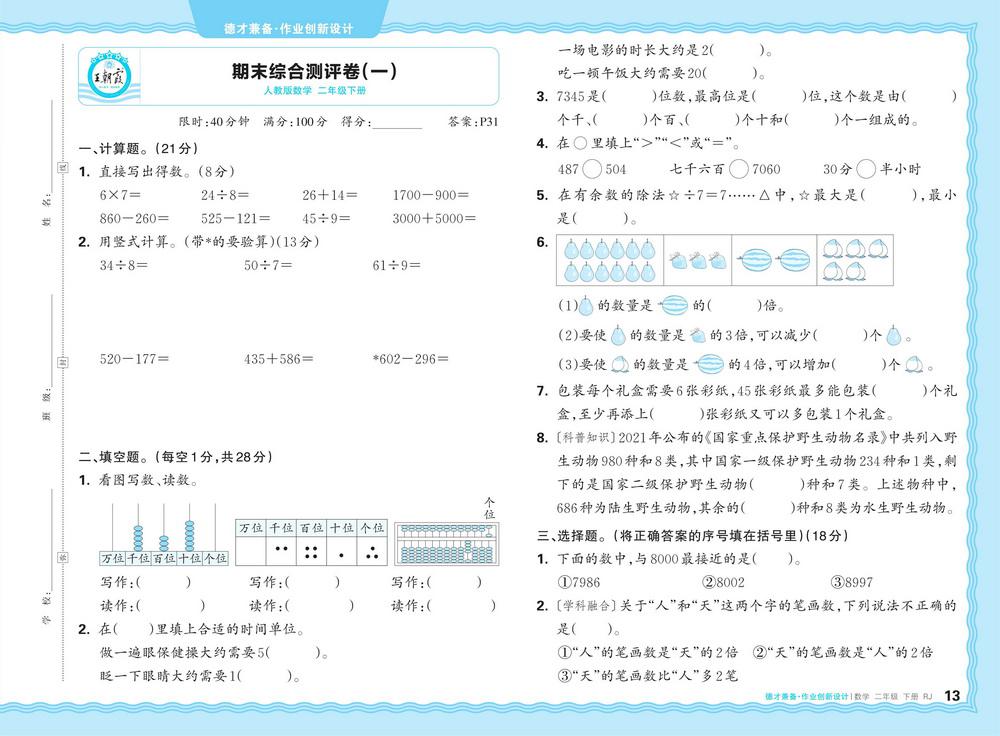1000x736 pixels.
Task: Click the comparison circle between 487 and 504
Action: [592, 169]
